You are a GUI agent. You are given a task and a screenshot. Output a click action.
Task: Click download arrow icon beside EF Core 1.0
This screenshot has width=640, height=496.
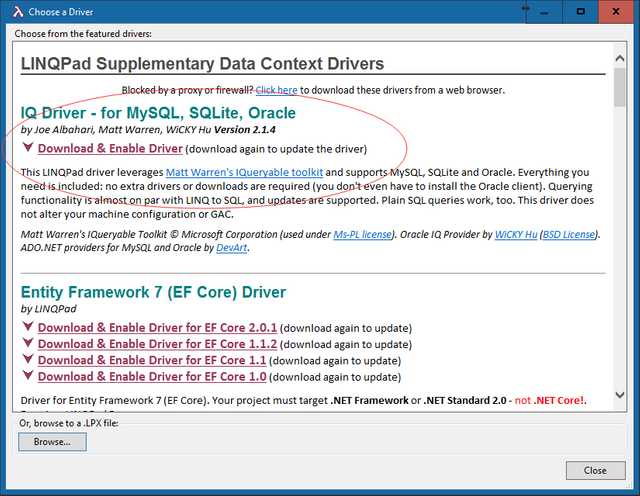click(x=28, y=375)
